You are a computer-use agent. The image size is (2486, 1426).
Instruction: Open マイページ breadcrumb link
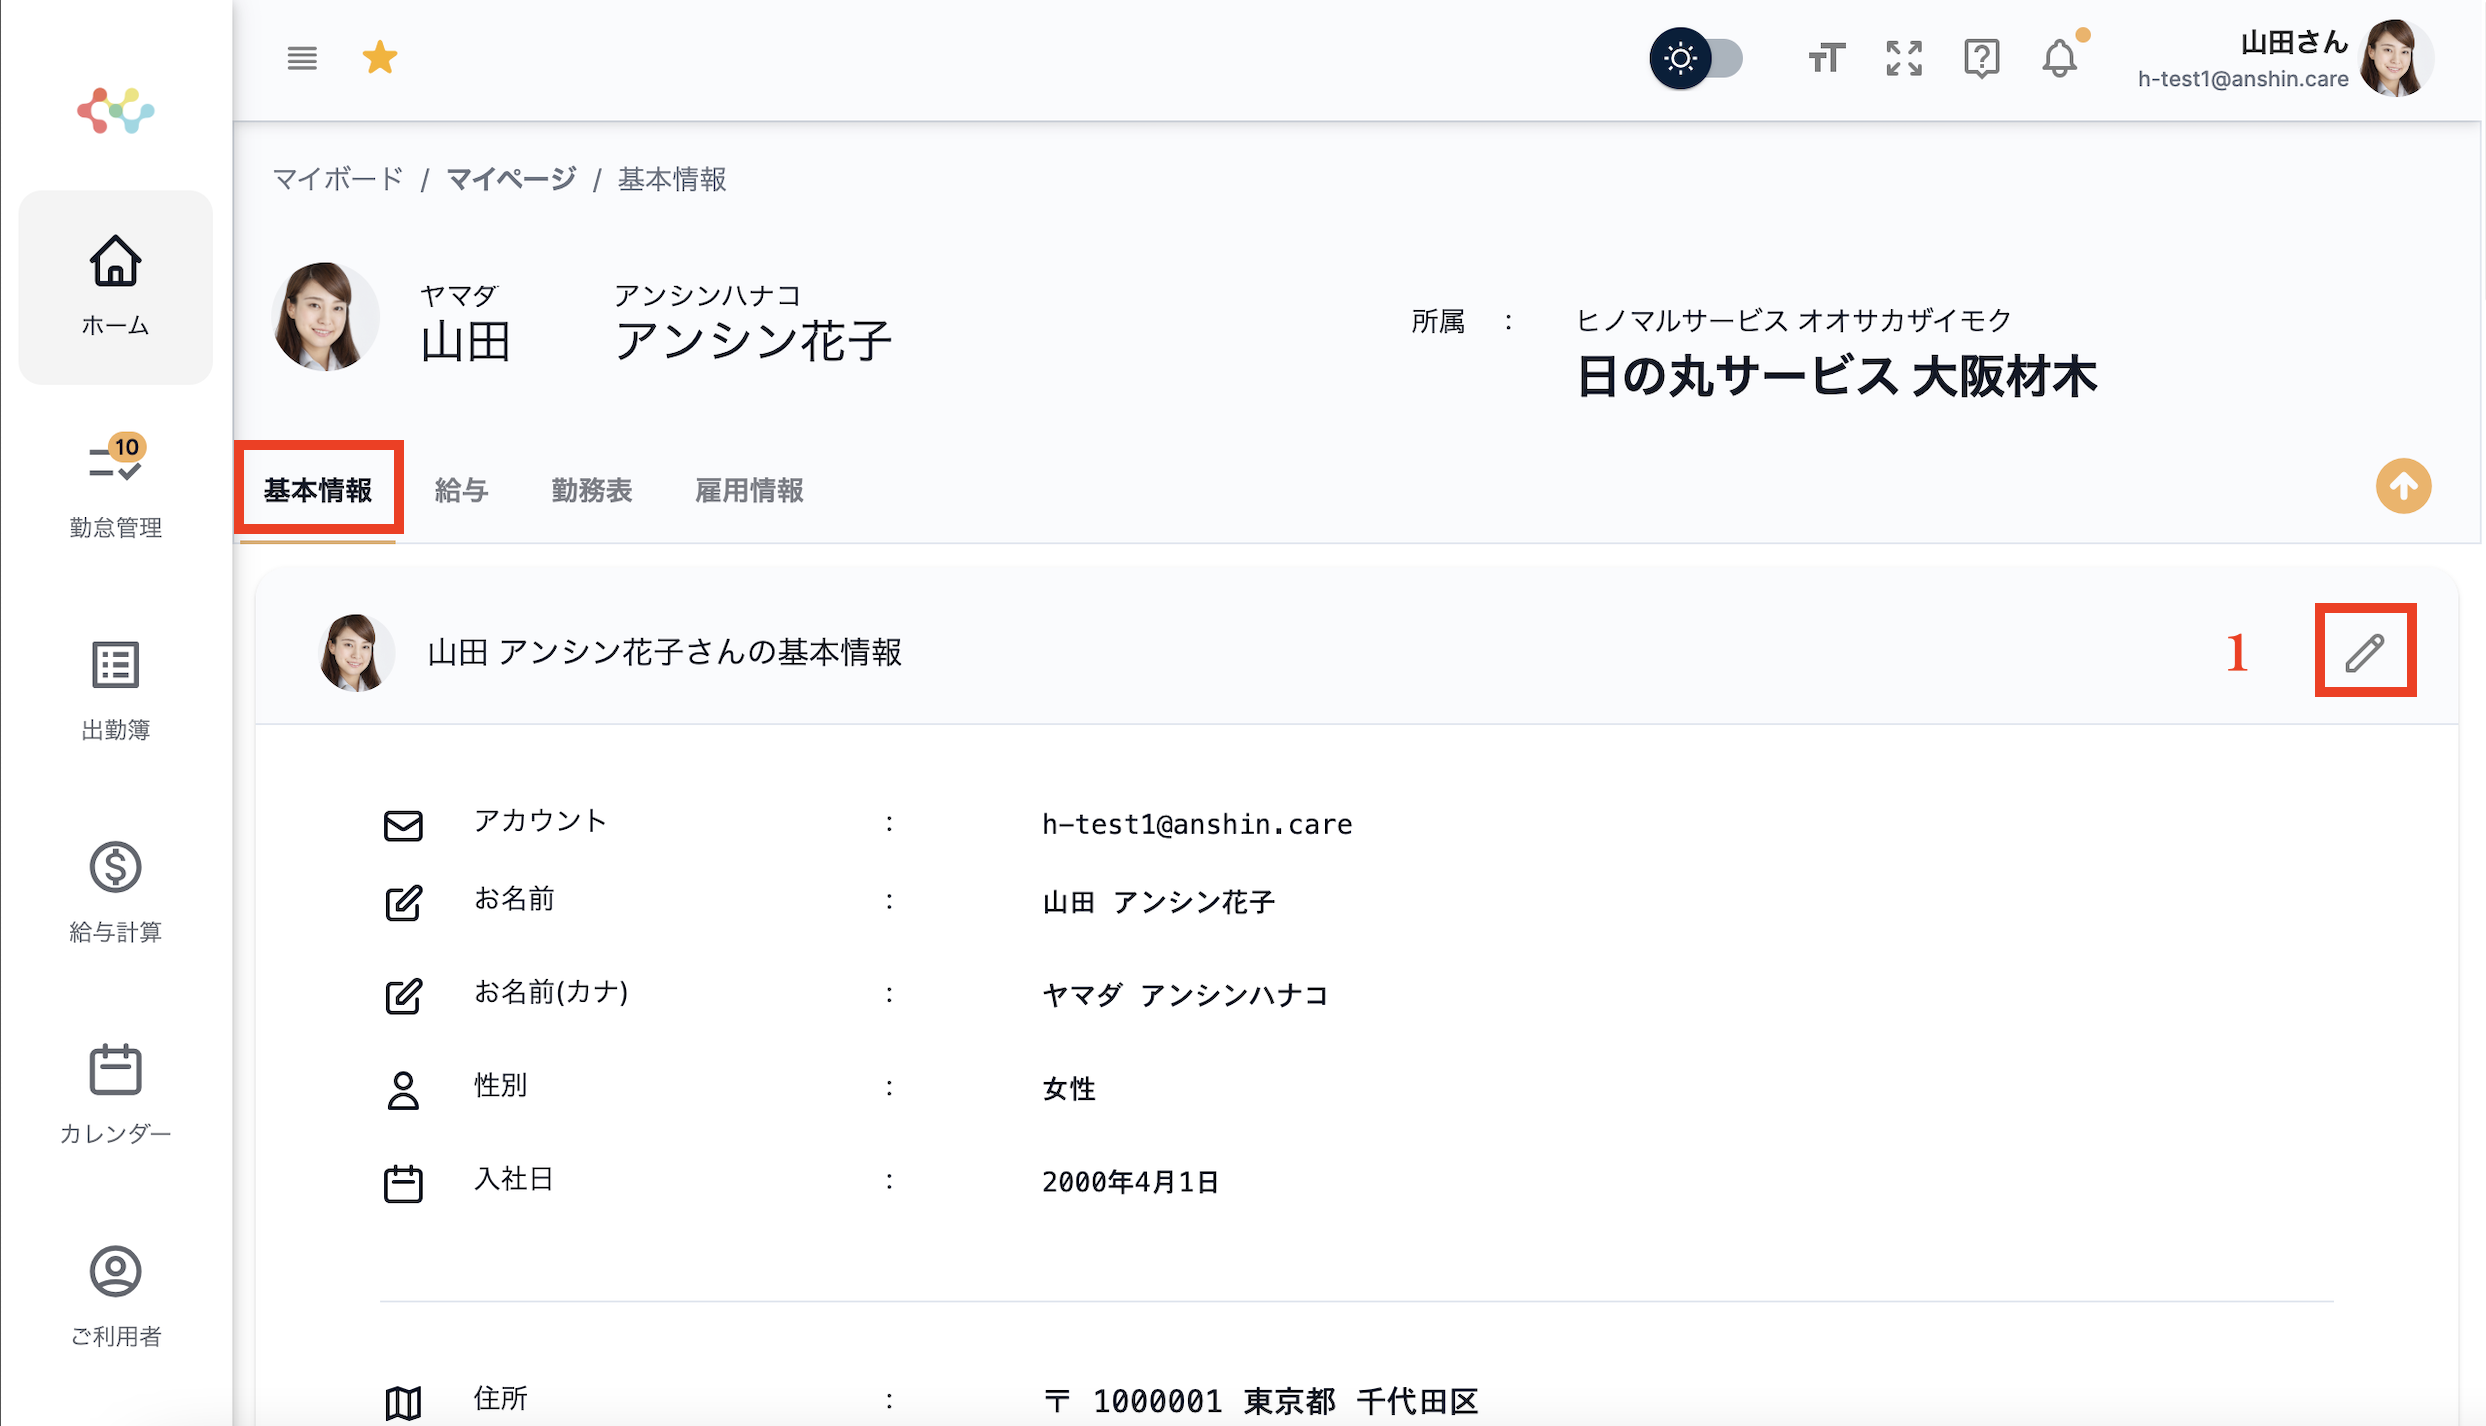coord(510,178)
